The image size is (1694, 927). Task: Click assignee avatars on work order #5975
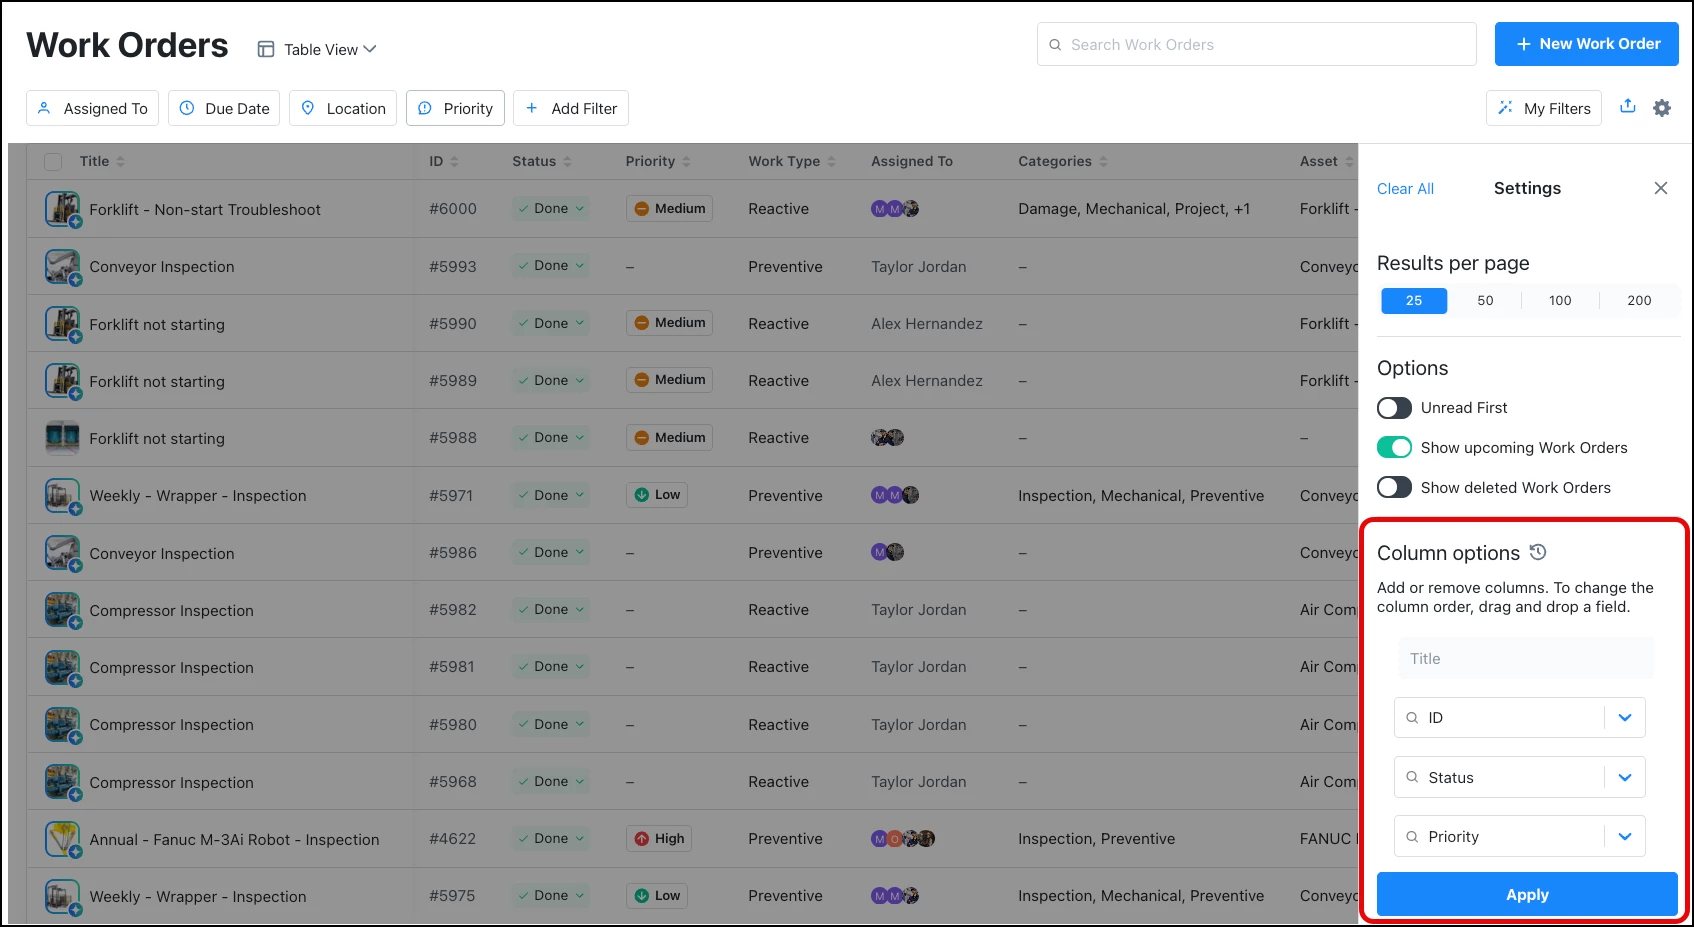point(895,896)
